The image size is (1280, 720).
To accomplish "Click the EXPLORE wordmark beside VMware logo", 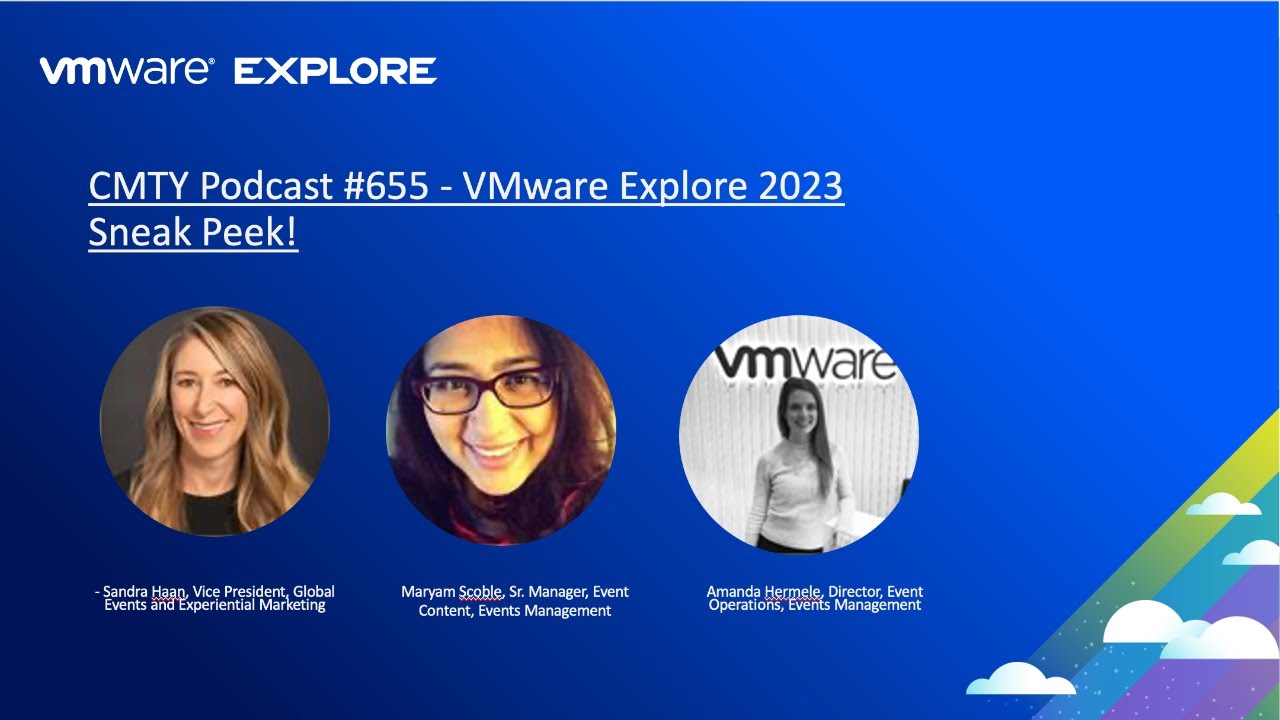I will point(335,71).
